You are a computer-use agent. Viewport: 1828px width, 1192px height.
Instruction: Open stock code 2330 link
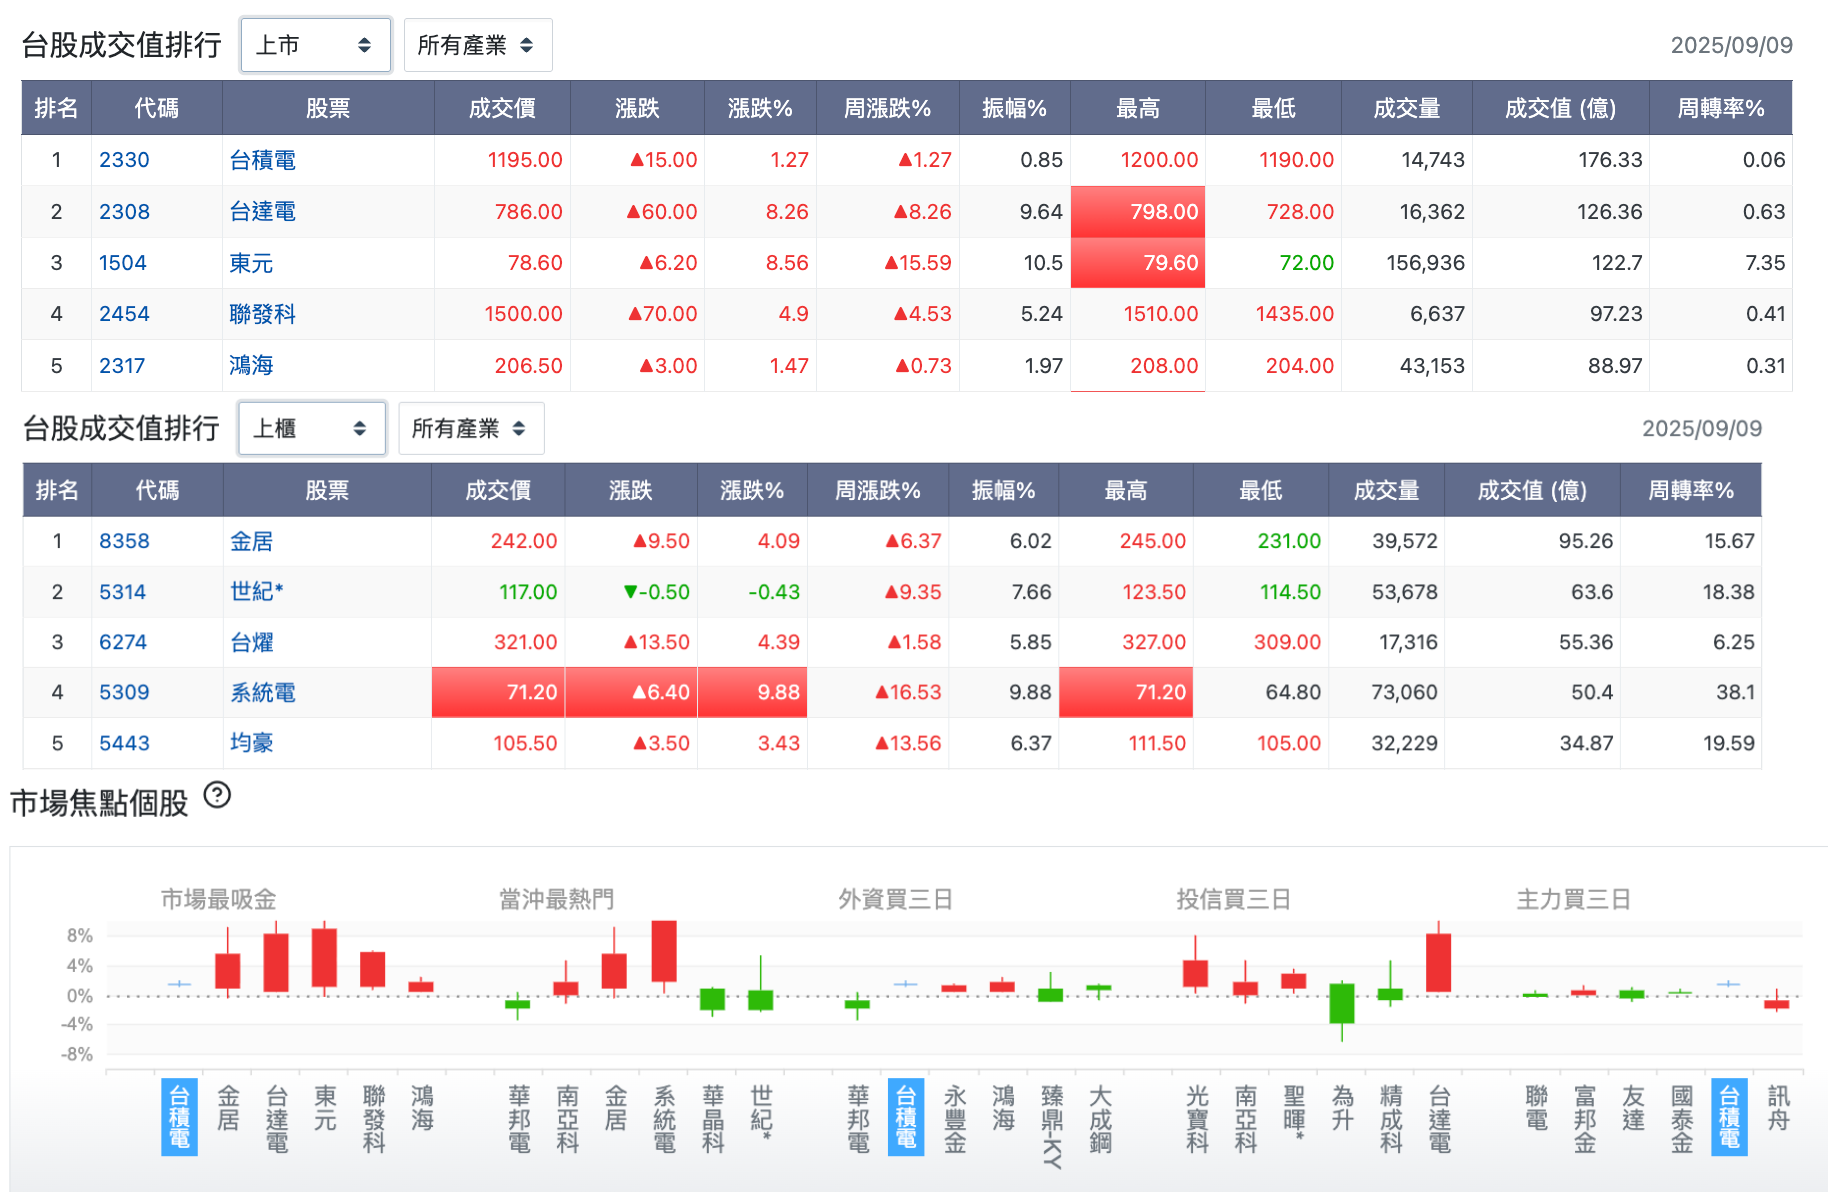[x=124, y=160]
